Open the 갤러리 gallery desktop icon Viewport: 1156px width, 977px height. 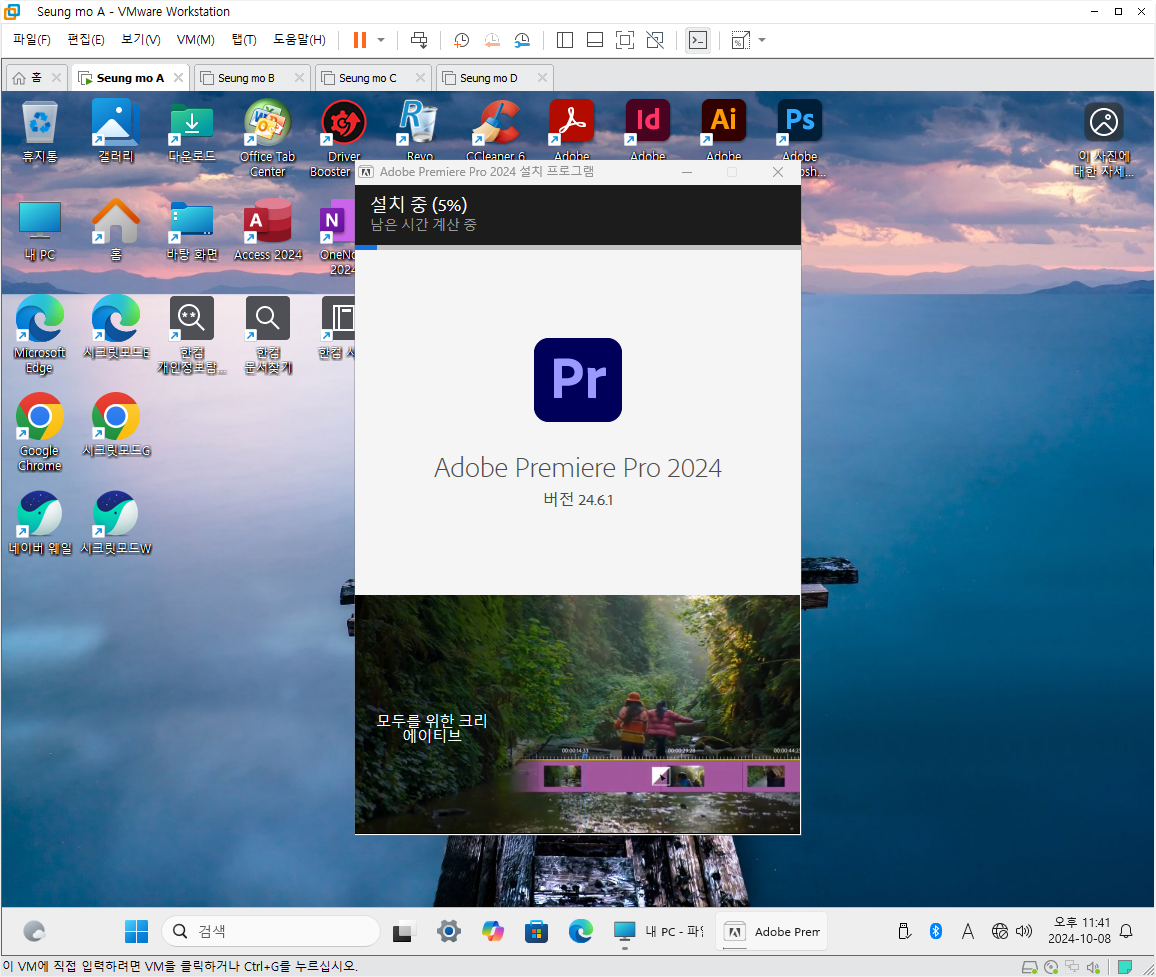click(x=116, y=131)
